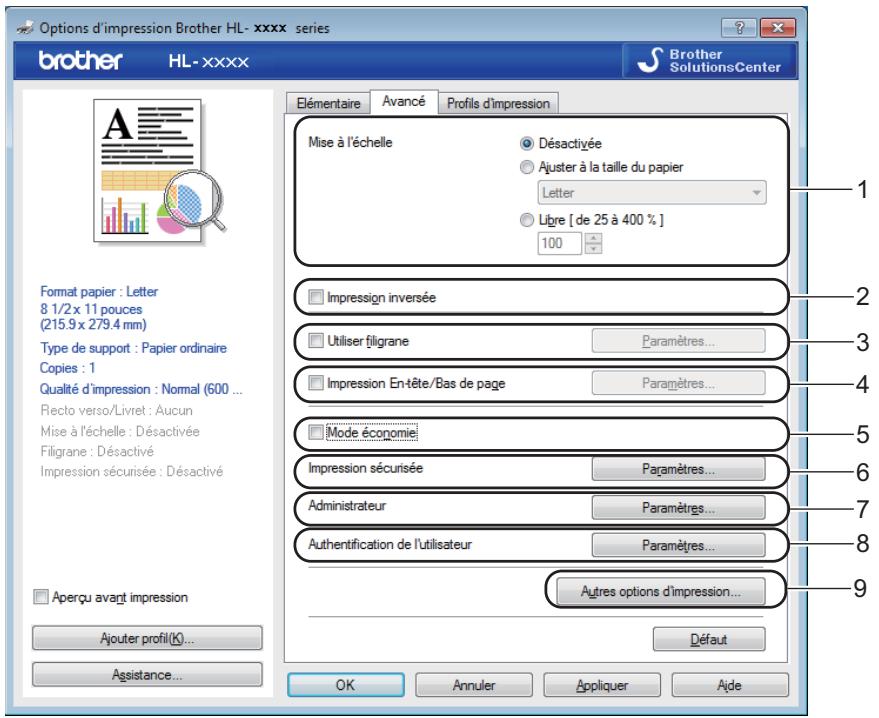This screenshot has height=718, width=879.
Task: Select the Avancé tab
Action: (x=404, y=101)
